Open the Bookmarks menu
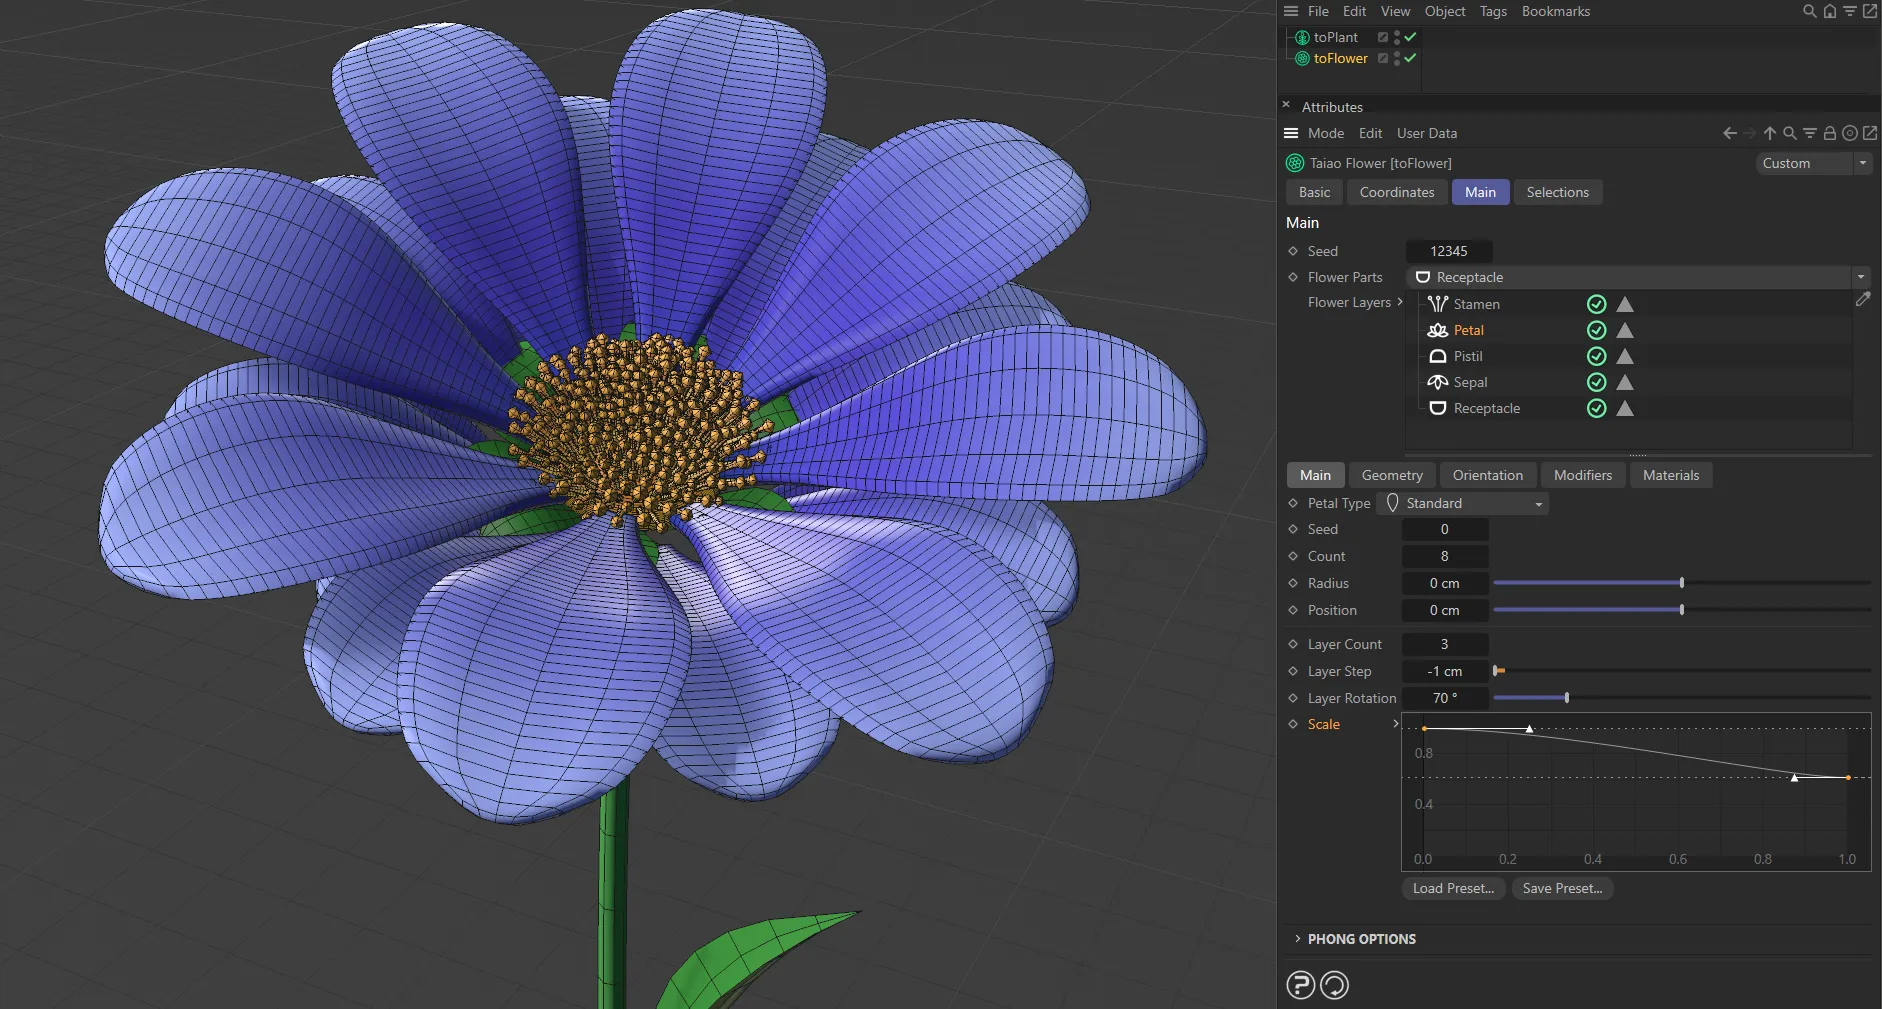Image resolution: width=1882 pixels, height=1009 pixels. (1554, 11)
